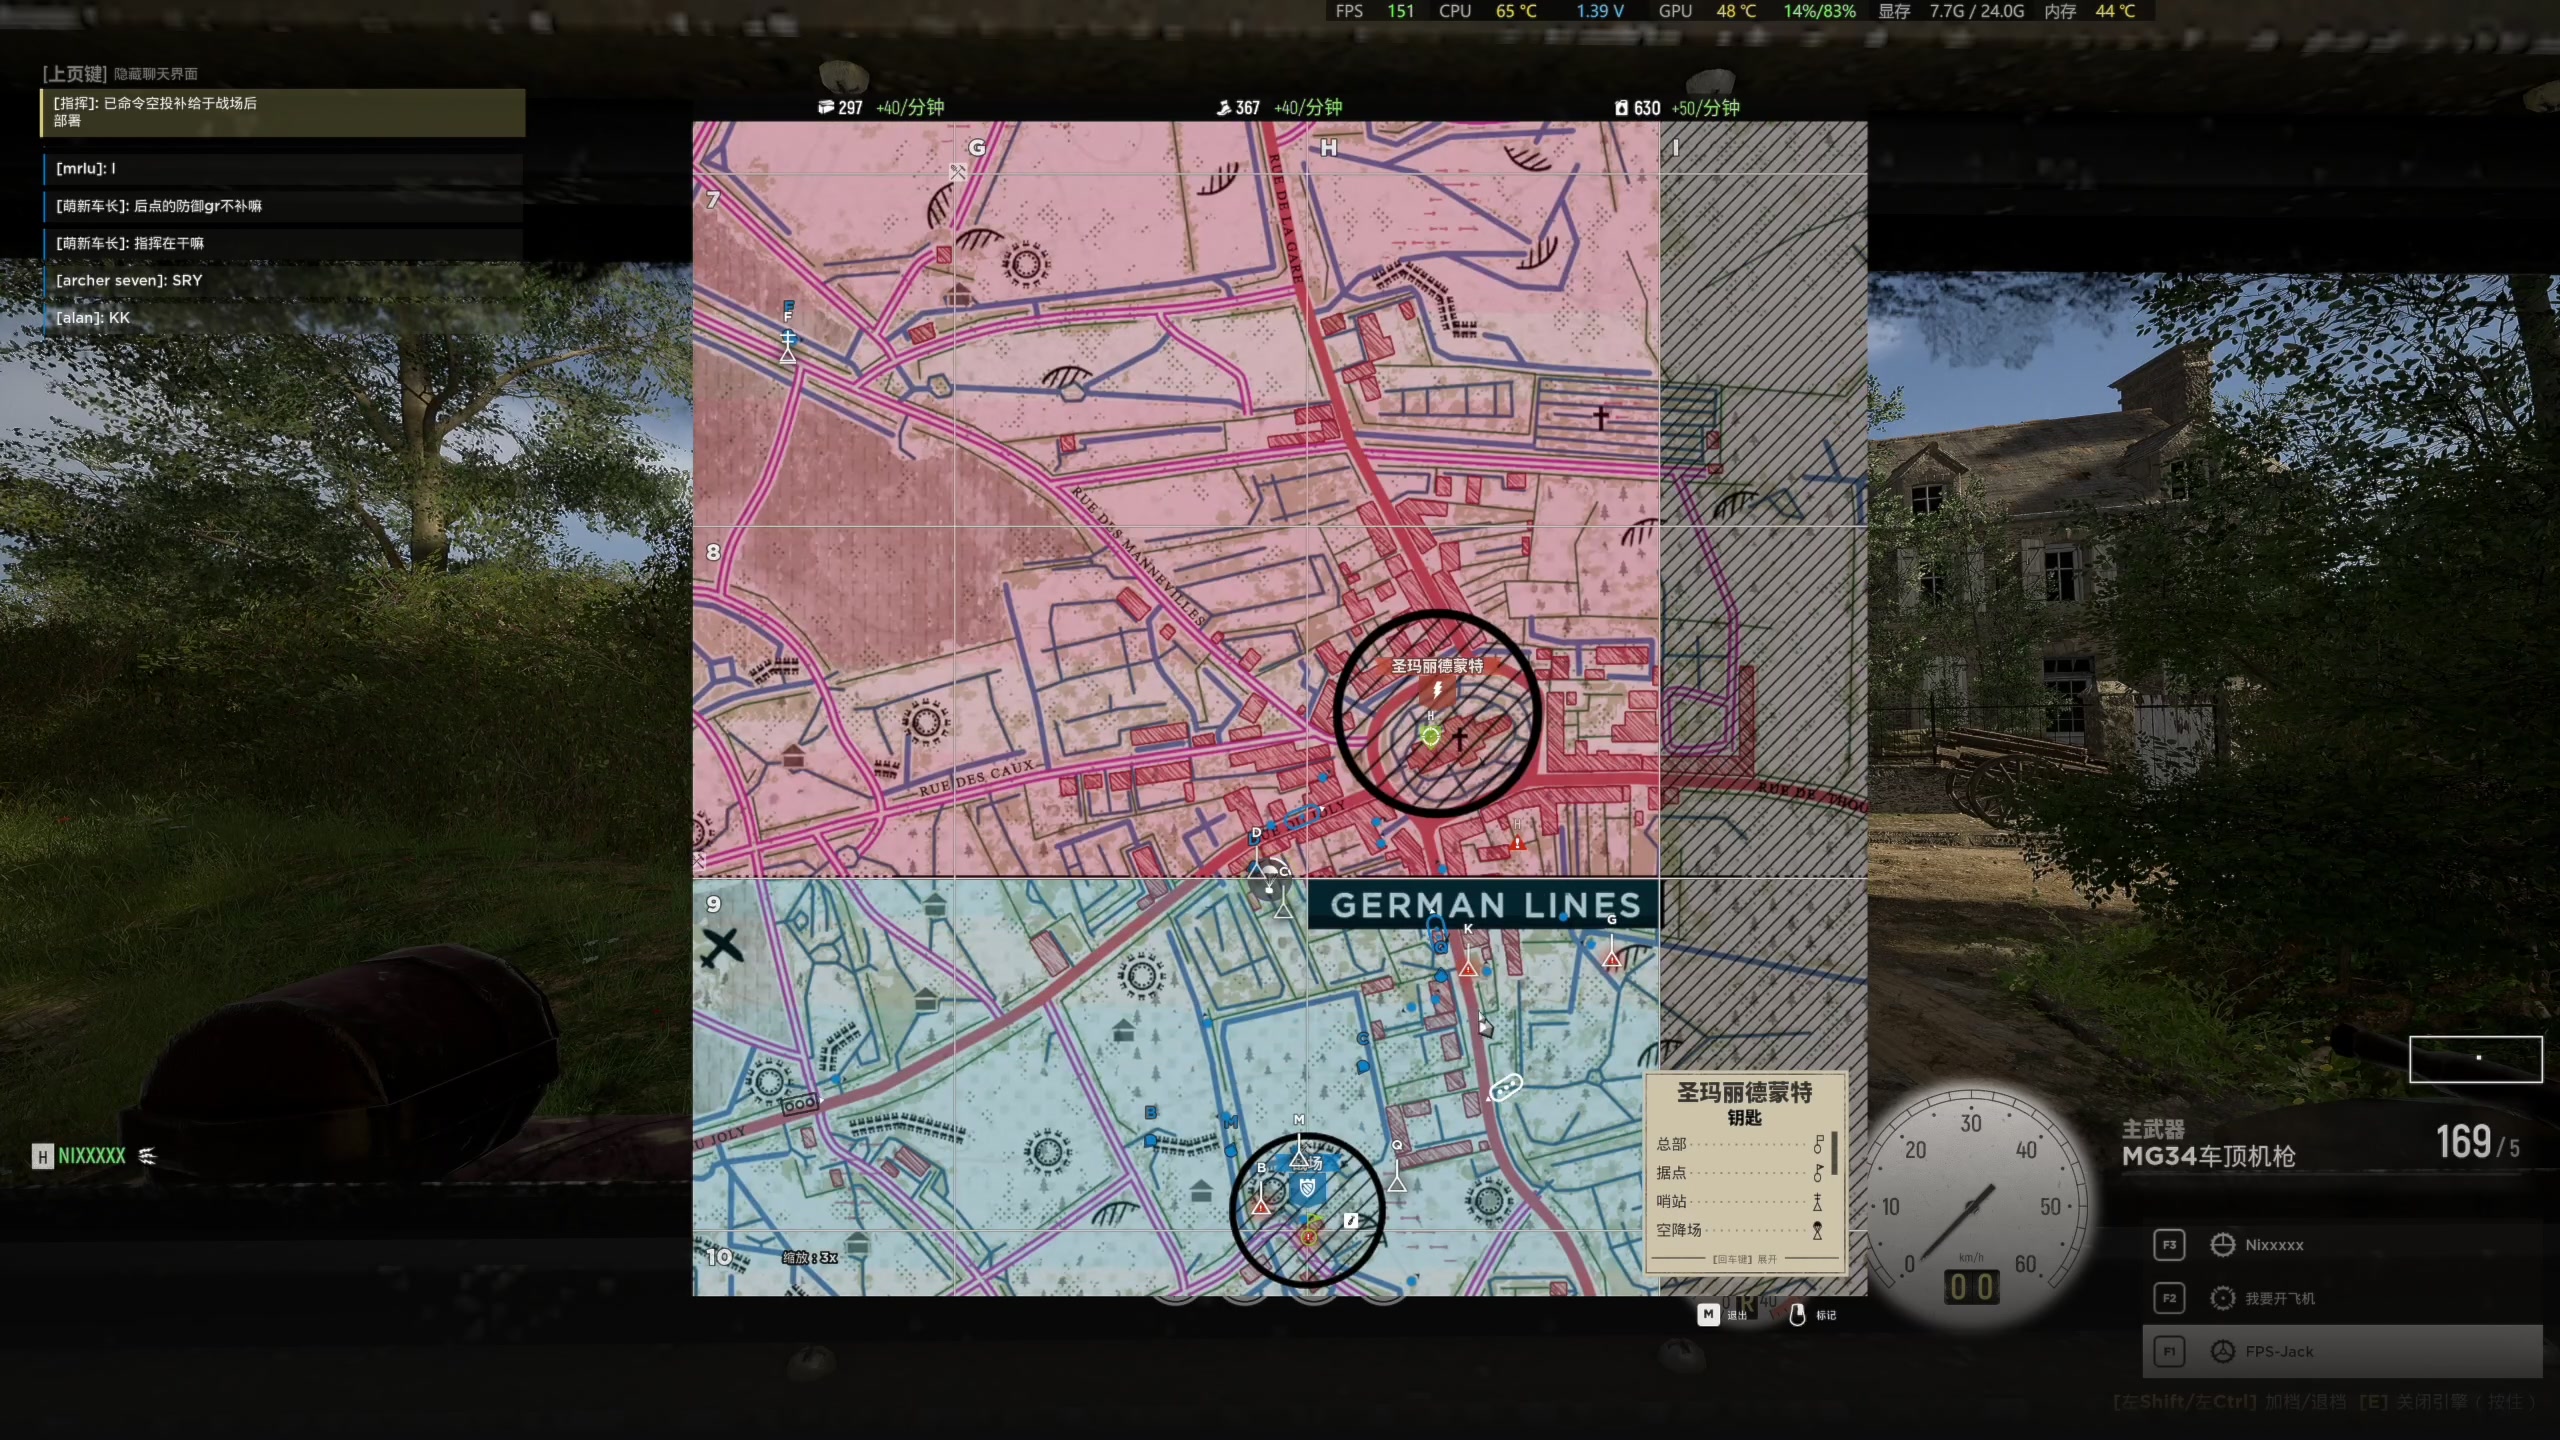The image size is (2560, 1440).
Task: Click the gunner seat icon next to Nixxxxx
Action: pos(2222,1245)
